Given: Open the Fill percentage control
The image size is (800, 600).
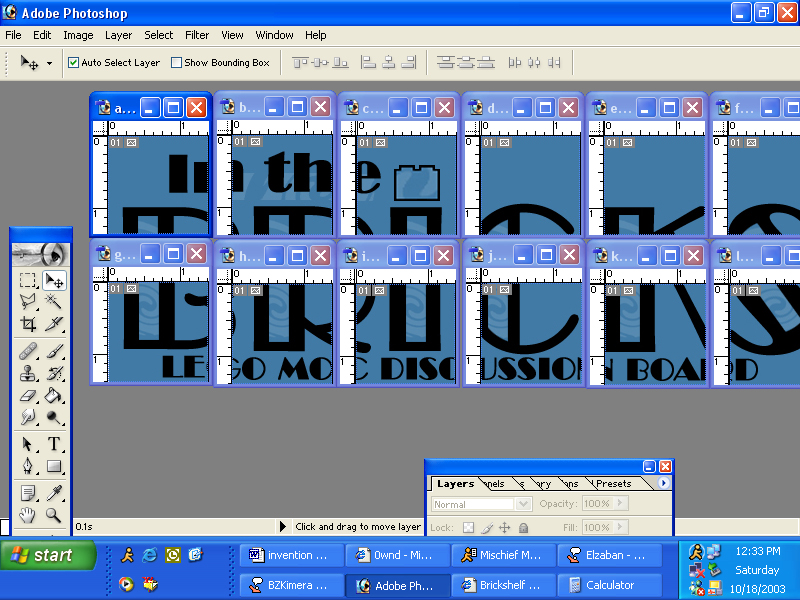Looking at the screenshot, I should pyautogui.click(x=619, y=527).
